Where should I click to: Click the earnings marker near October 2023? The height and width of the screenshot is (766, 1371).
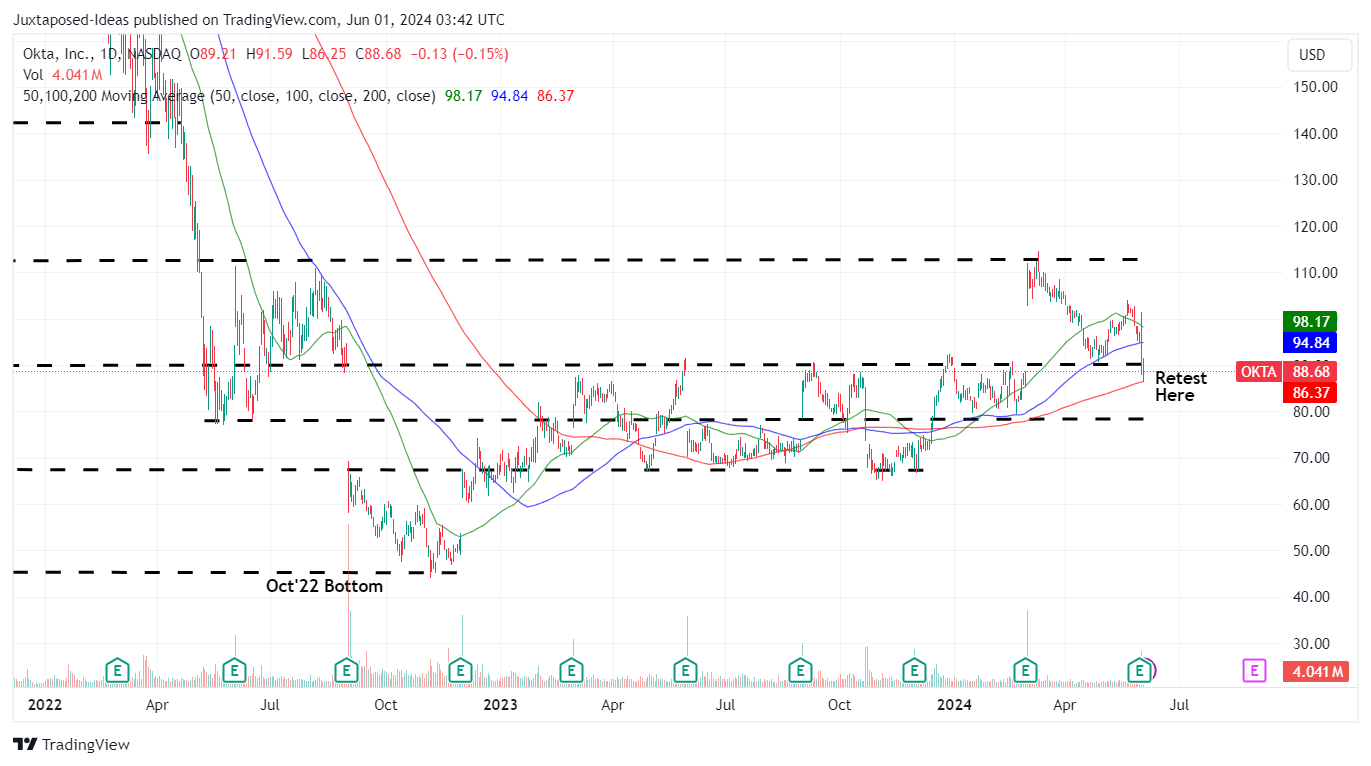pos(800,671)
